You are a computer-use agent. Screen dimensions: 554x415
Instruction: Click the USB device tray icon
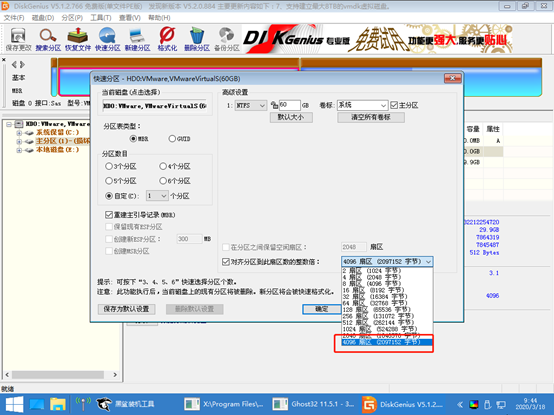click(x=487, y=404)
